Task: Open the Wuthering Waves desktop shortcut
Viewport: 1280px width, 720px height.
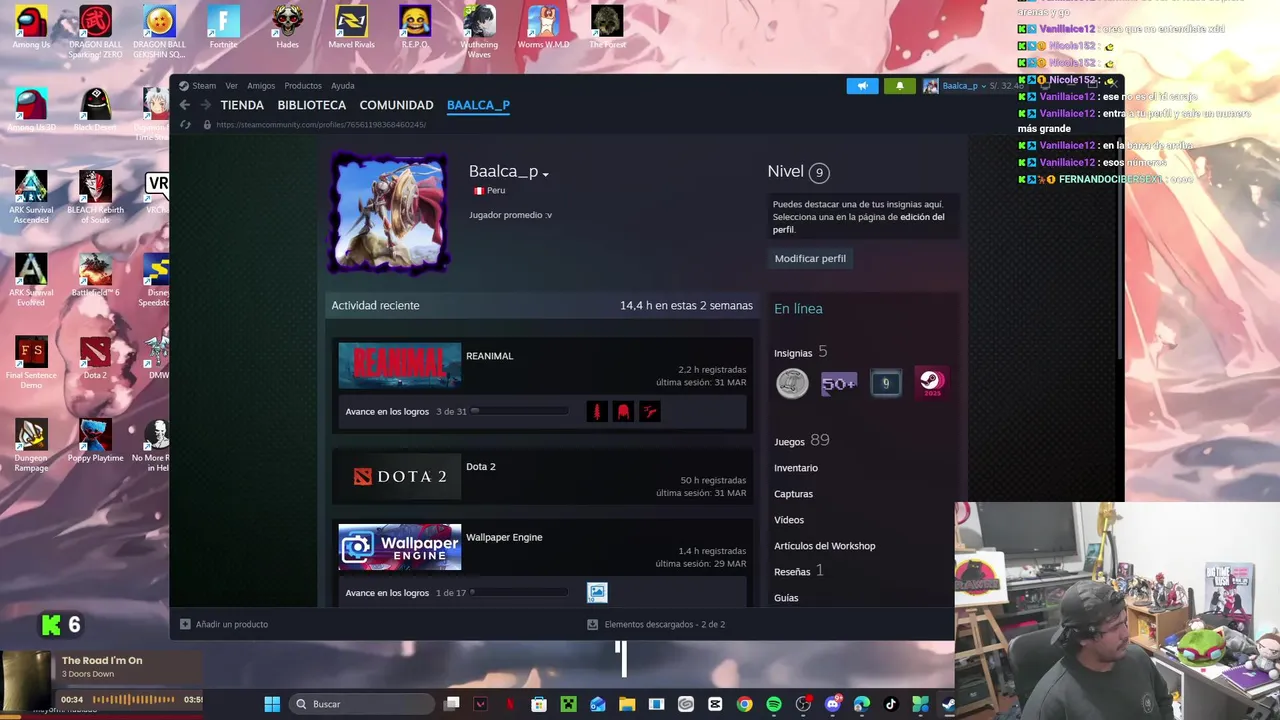Action: pyautogui.click(x=479, y=31)
